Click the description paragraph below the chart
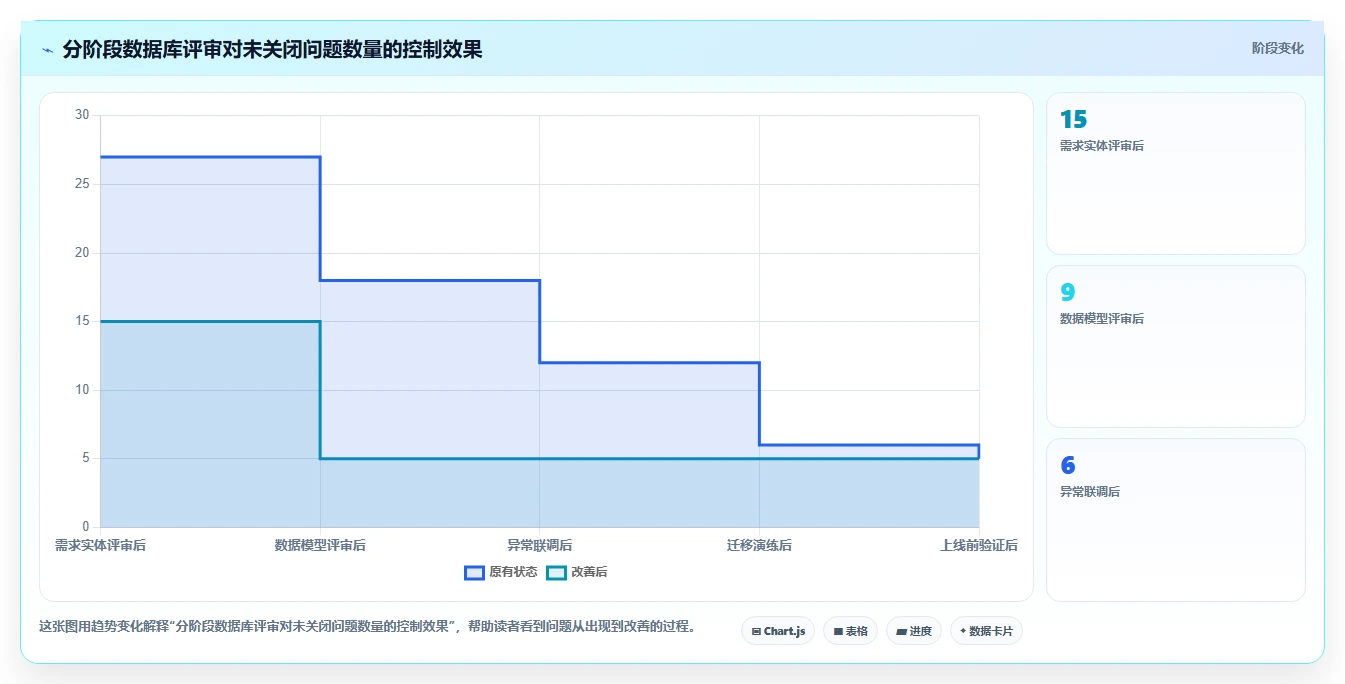 367,627
